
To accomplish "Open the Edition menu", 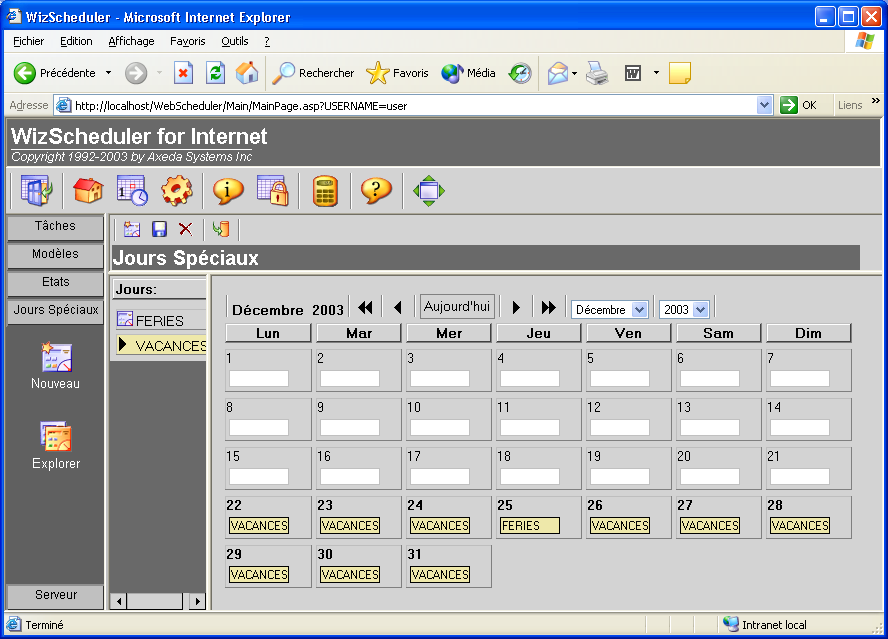I will click(76, 41).
